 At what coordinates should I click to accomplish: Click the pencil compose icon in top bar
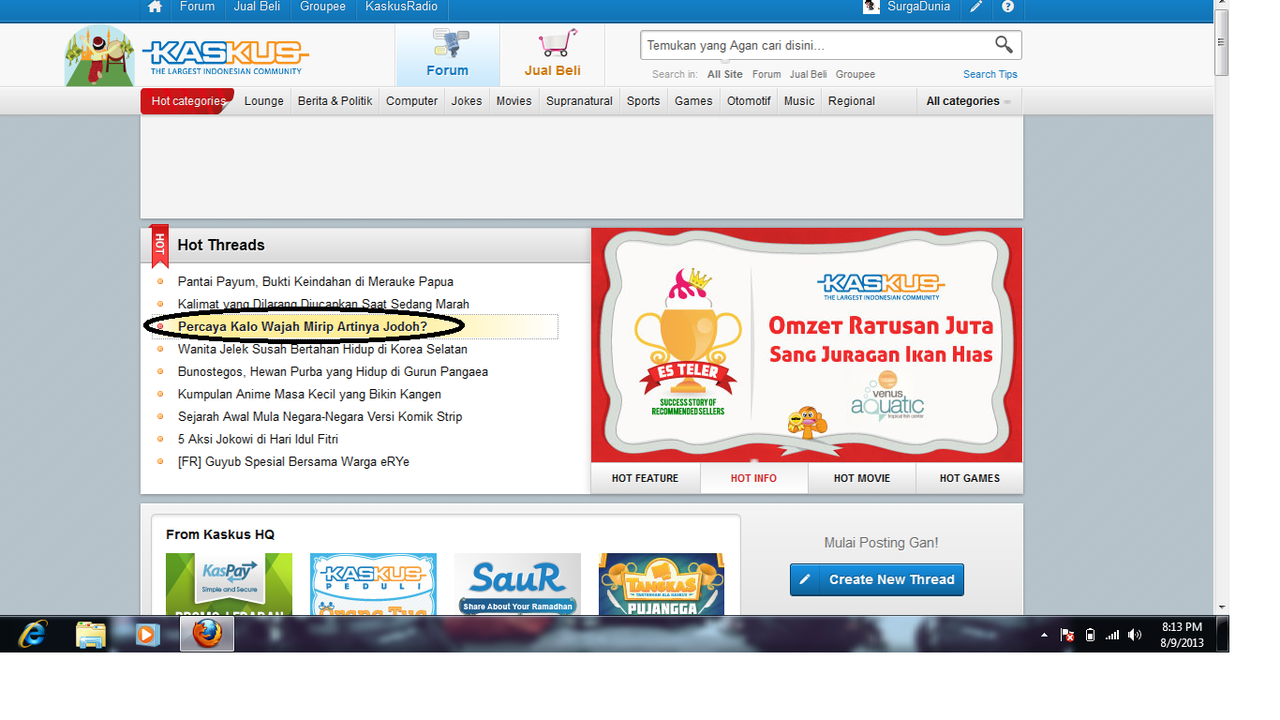pos(976,7)
